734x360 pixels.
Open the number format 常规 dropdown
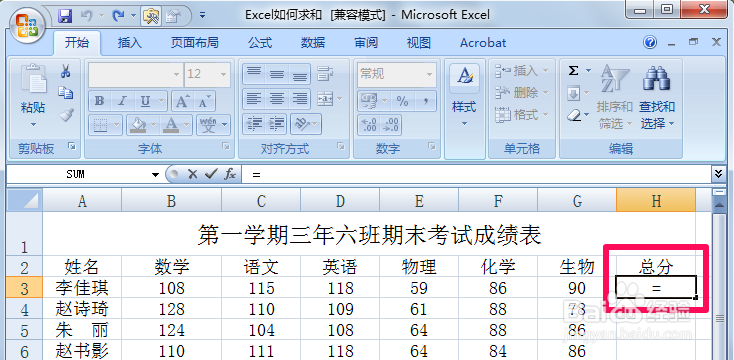(430, 74)
